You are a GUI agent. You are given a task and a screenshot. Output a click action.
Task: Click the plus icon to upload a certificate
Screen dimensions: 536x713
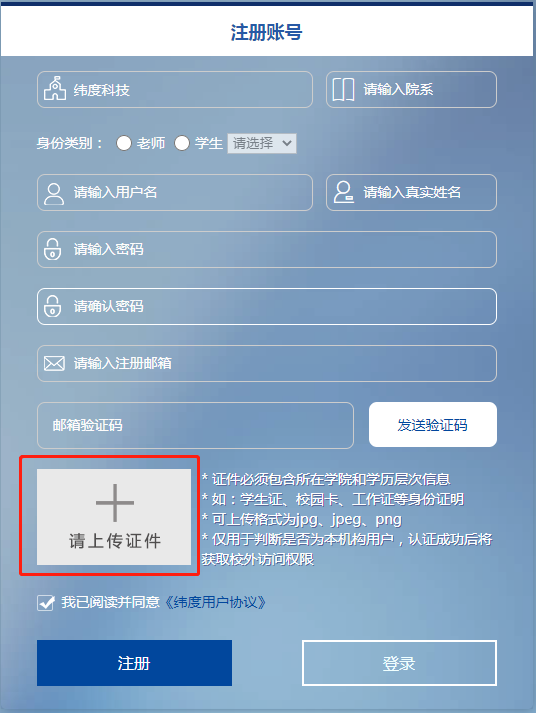(x=115, y=503)
